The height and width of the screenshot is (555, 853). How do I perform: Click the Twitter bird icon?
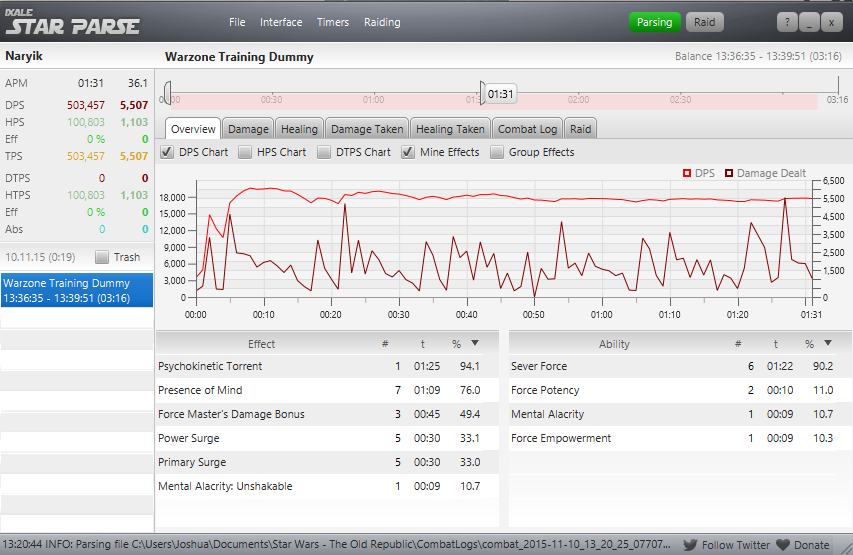[x=690, y=545]
